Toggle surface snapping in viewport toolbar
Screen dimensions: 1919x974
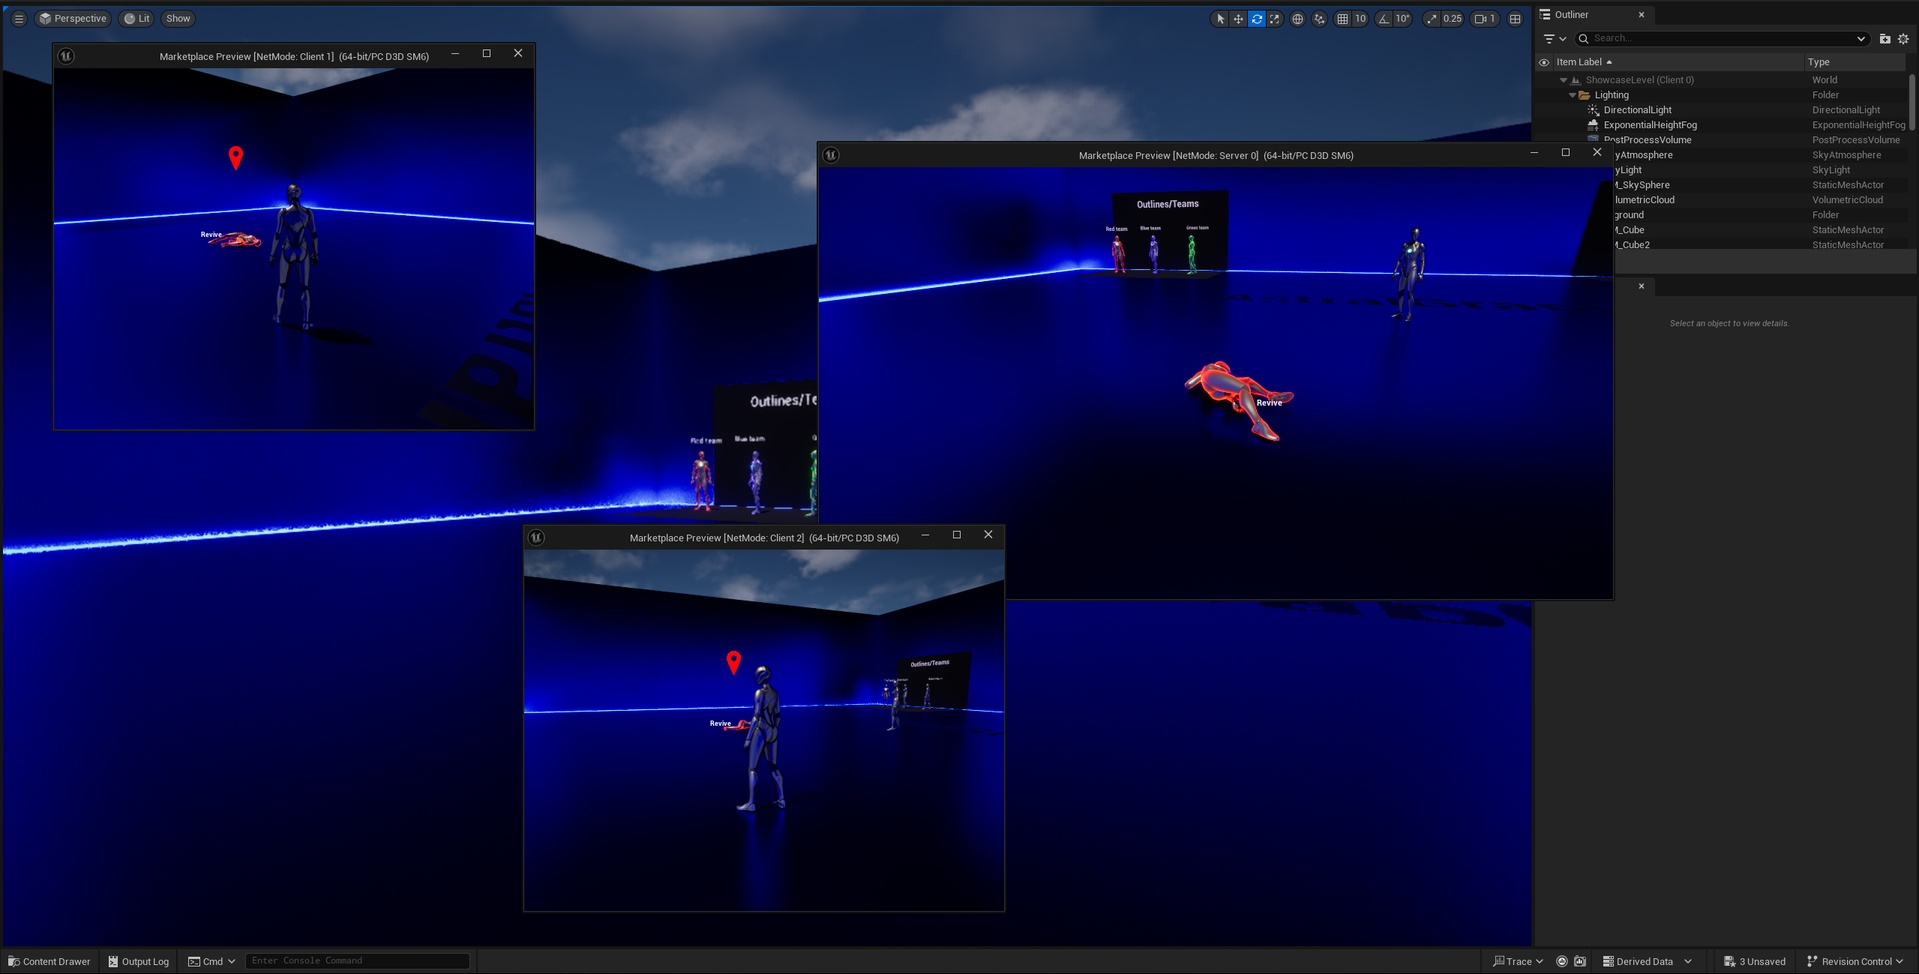(x=1320, y=19)
